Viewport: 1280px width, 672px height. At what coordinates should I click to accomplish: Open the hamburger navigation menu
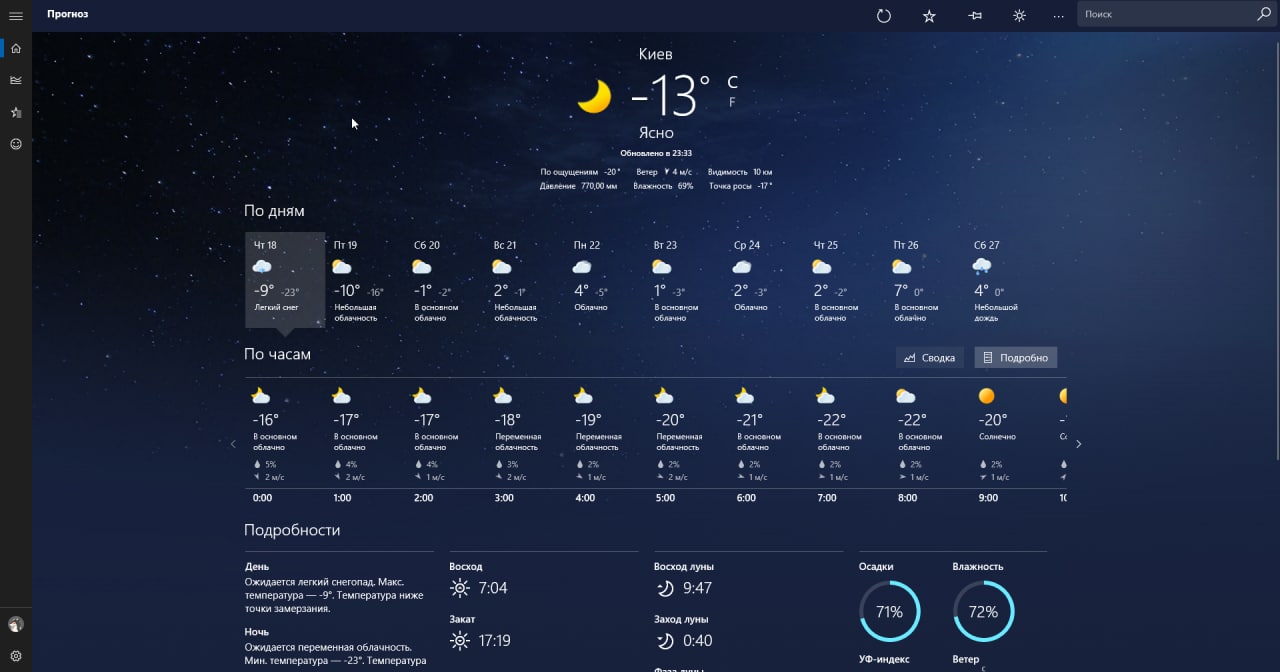16,15
